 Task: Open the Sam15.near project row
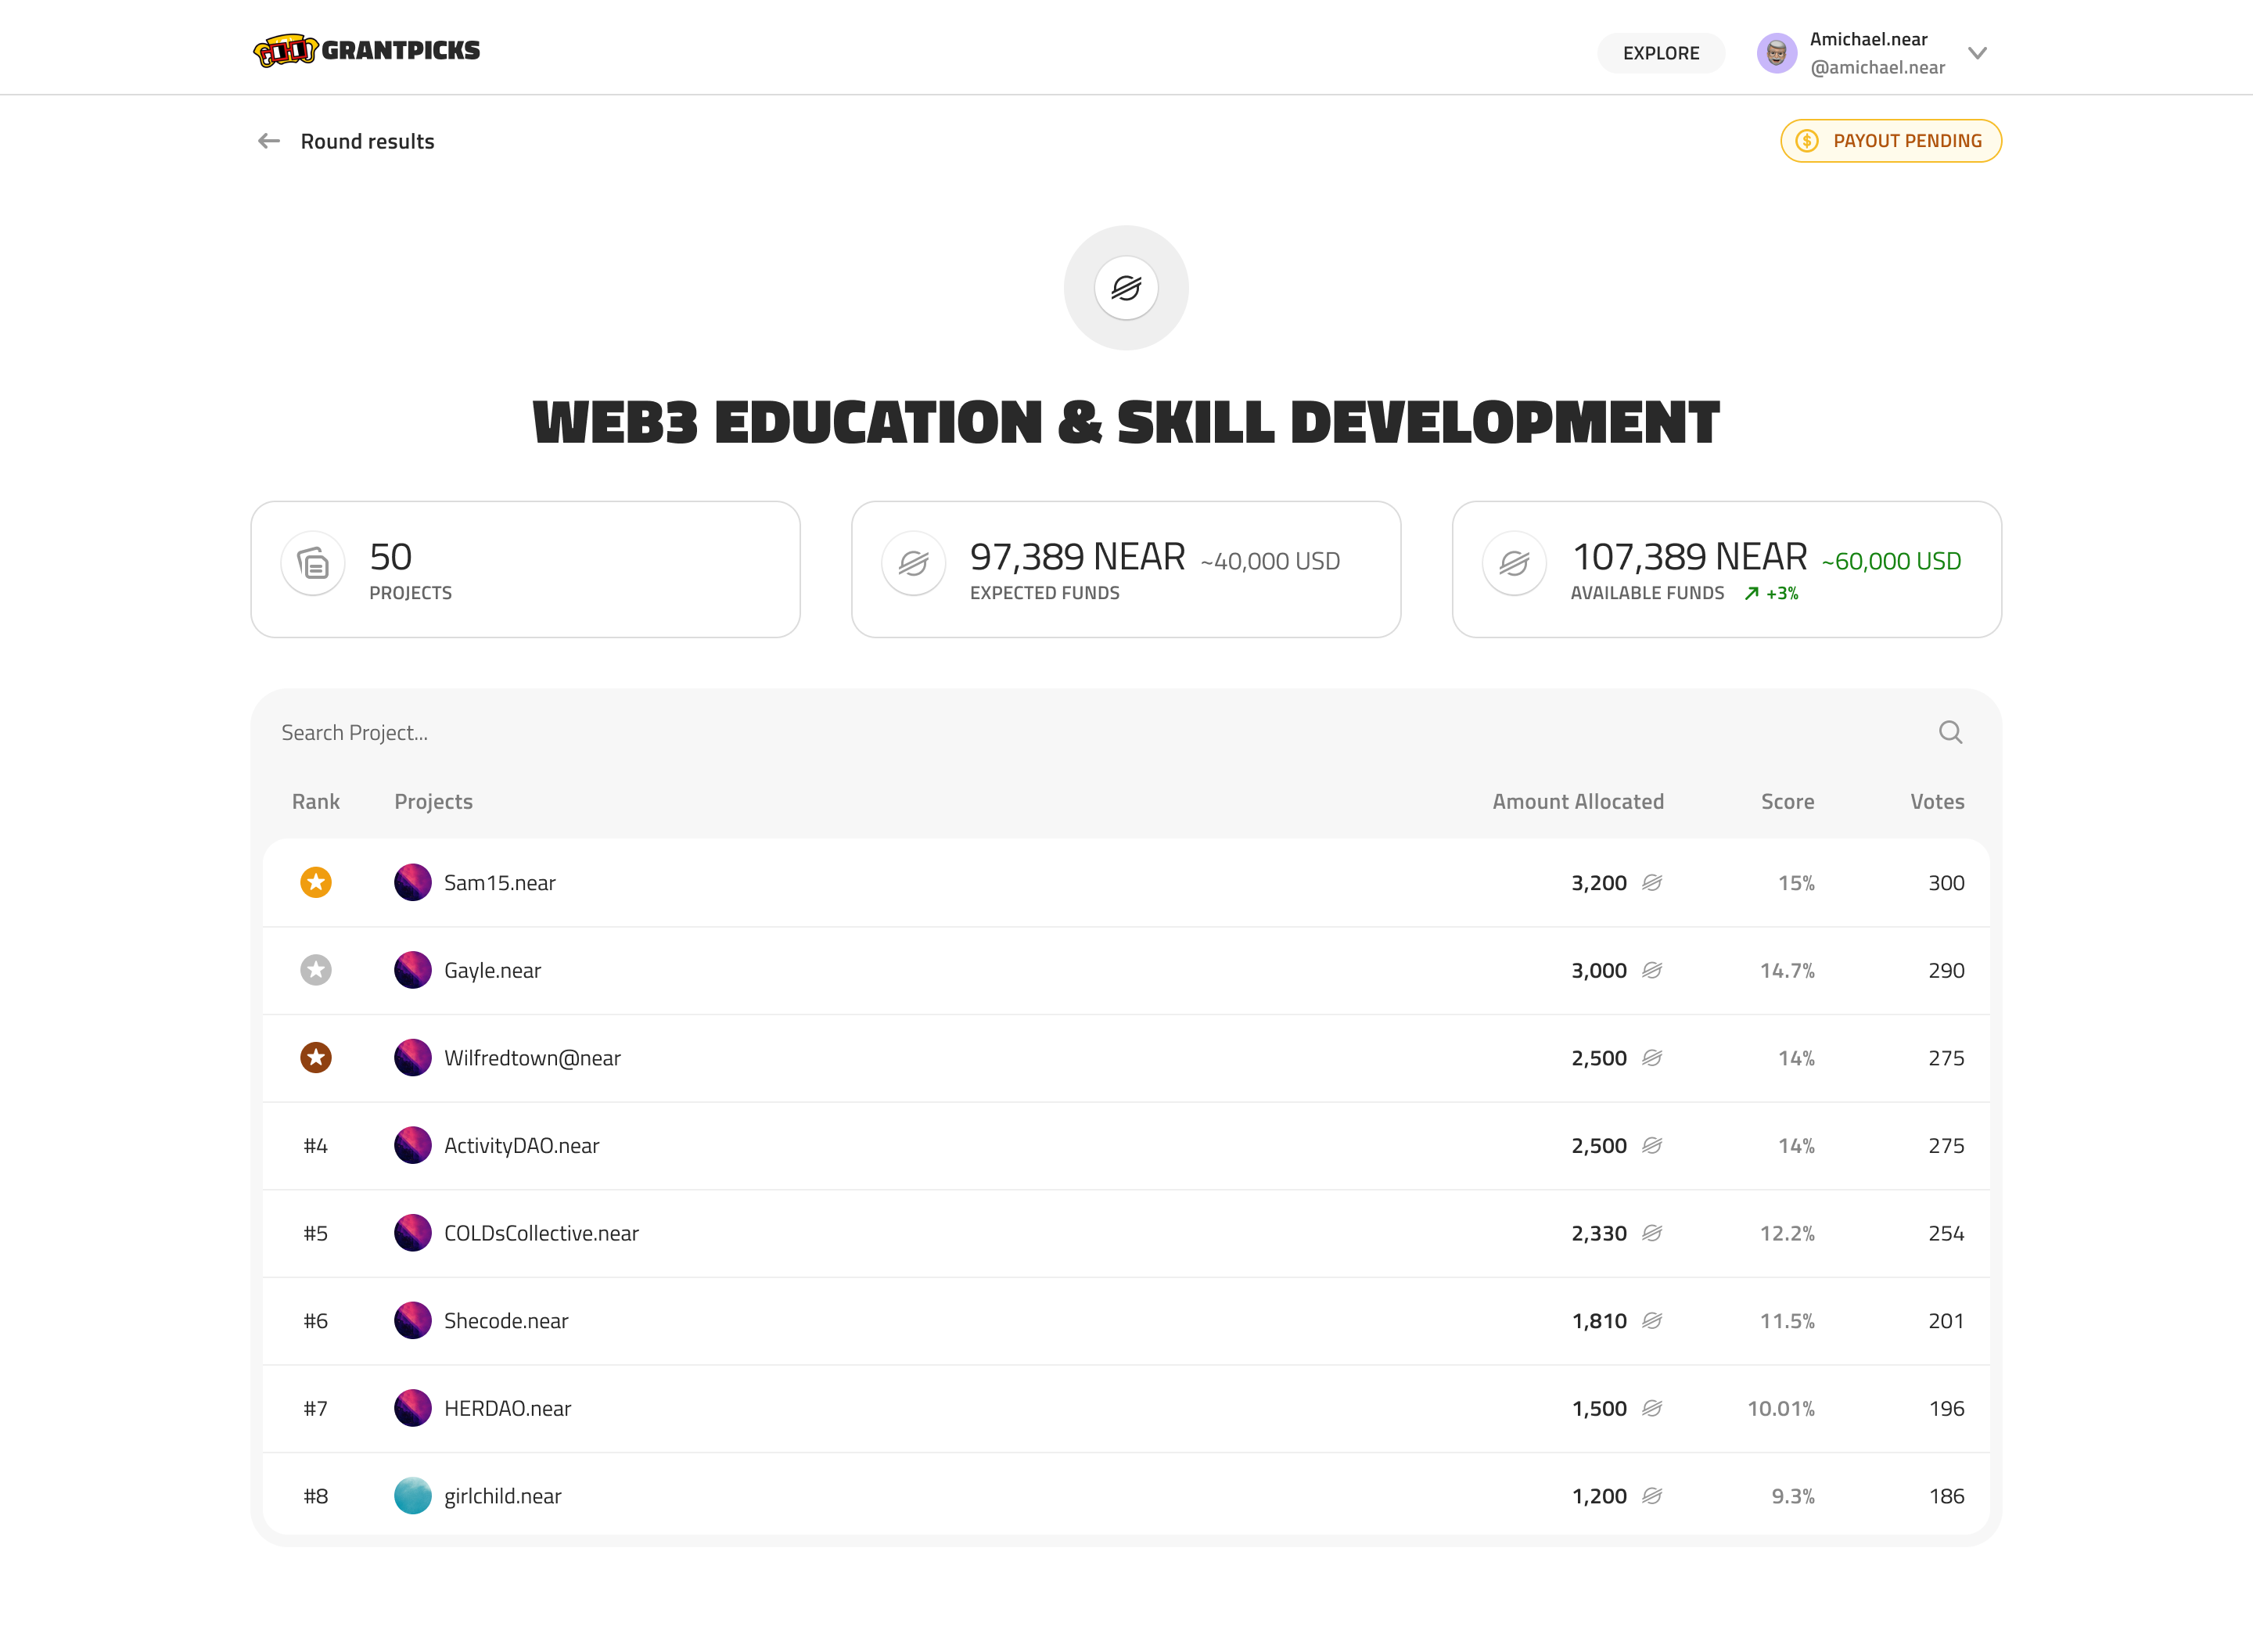pos(499,883)
